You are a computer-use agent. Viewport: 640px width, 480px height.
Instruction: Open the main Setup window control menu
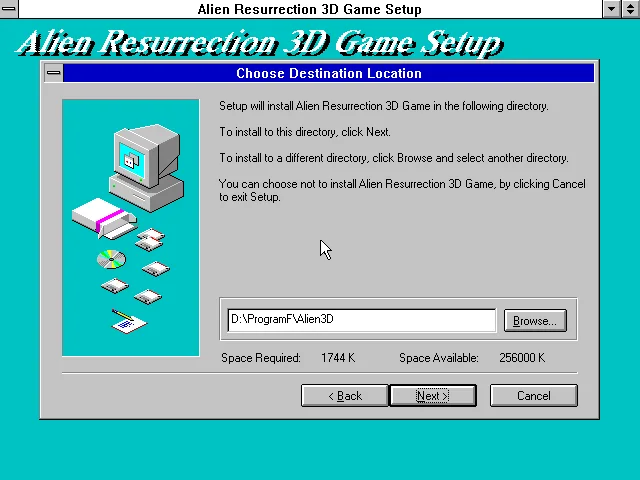(9, 9)
